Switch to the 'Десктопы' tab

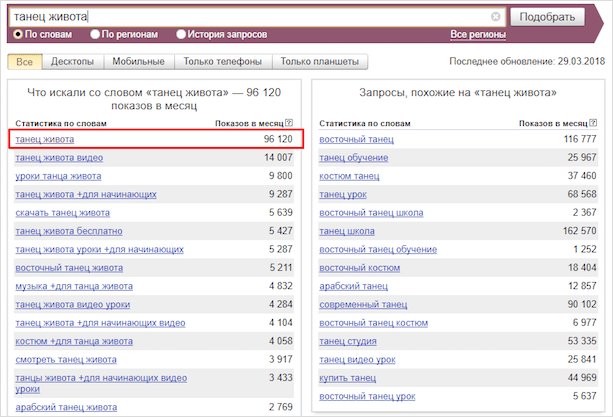coord(74,62)
